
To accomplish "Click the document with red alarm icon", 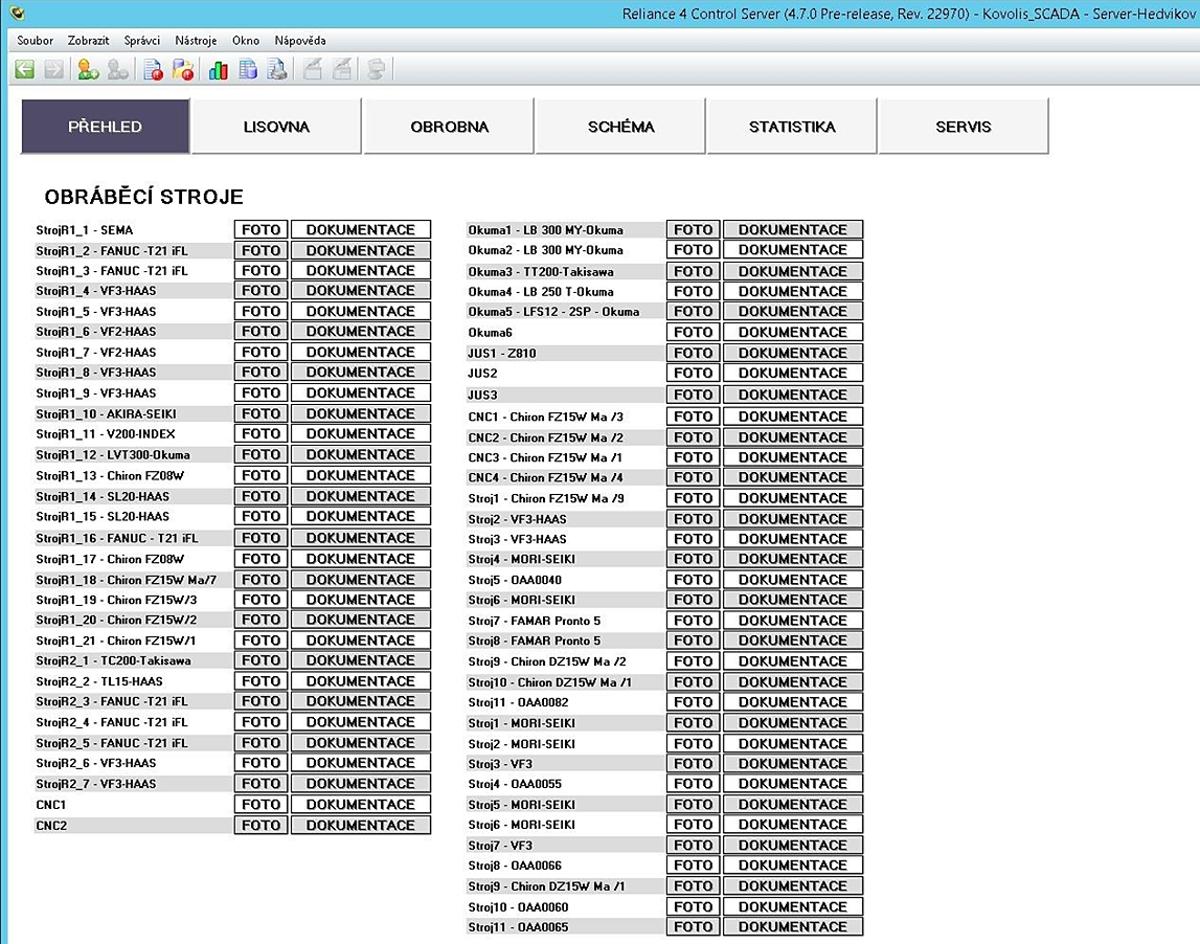I will coord(152,70).
